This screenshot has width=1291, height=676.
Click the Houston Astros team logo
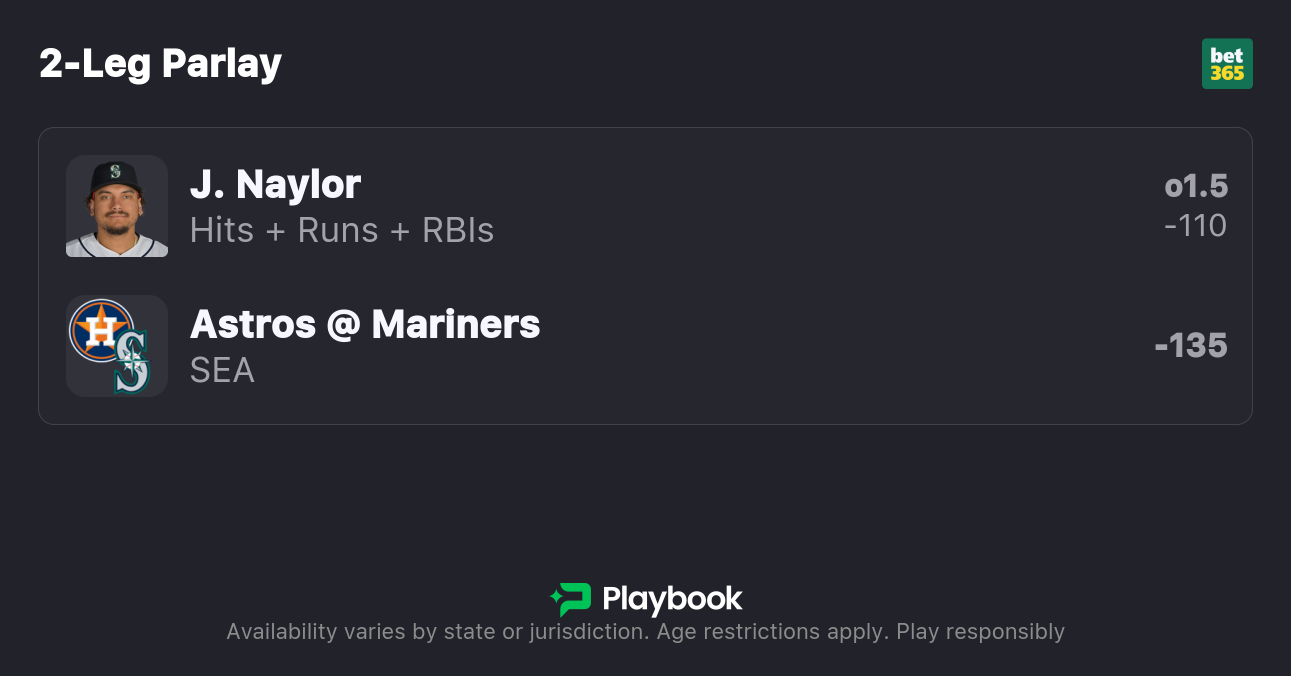click(x=101, y=330)
